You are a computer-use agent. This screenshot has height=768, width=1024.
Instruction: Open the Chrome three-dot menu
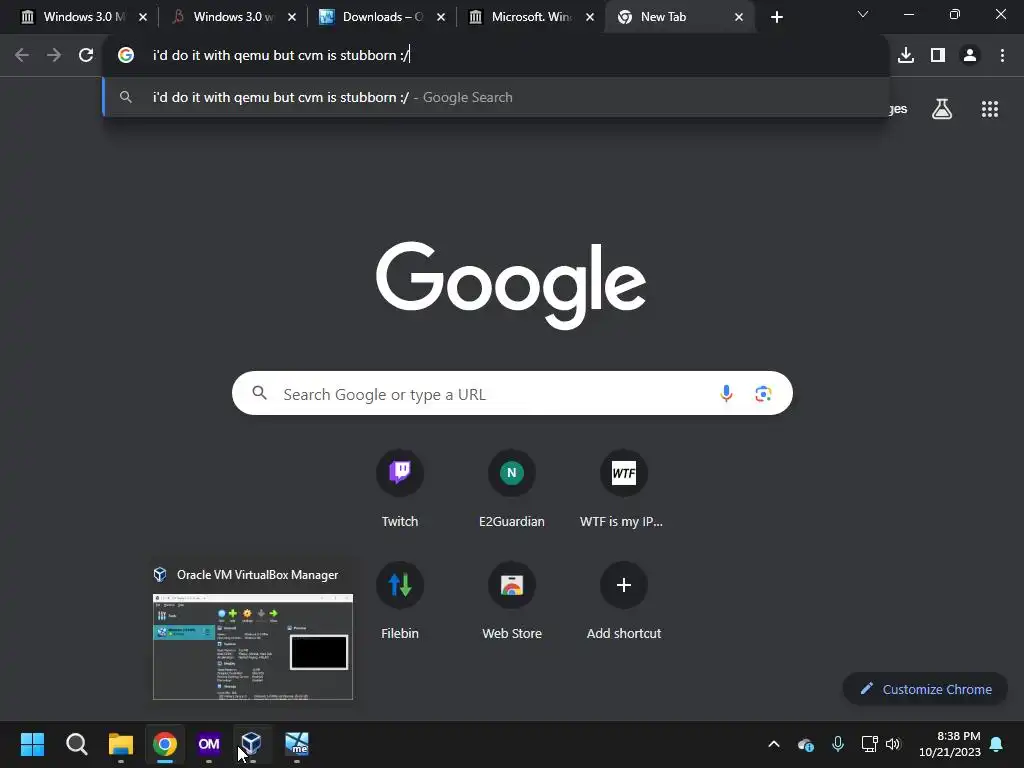[x=1002, y=56]
